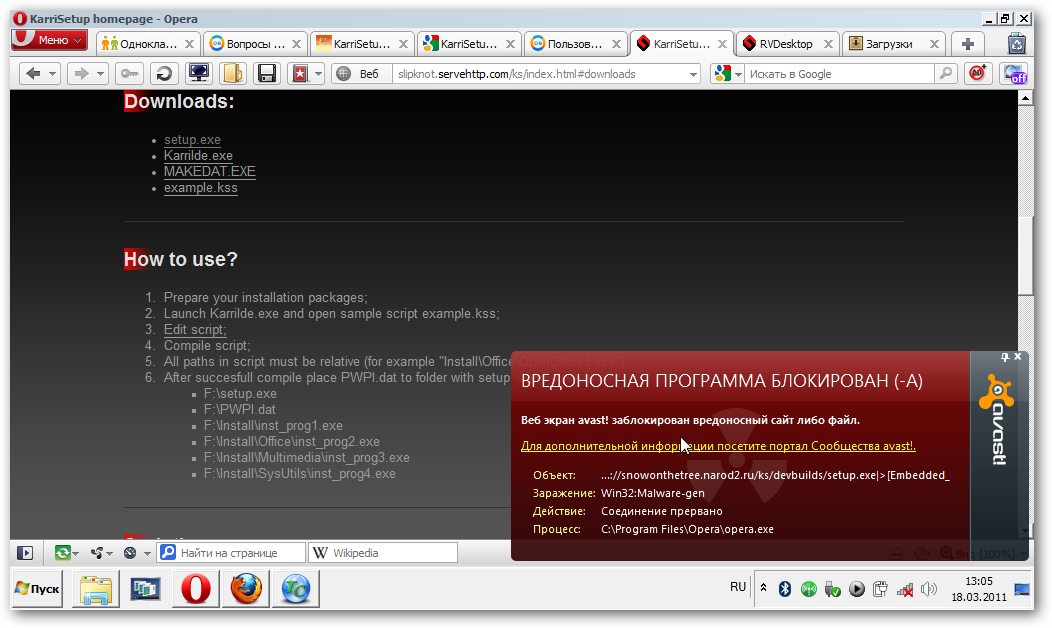The image size is (1052, 628).
Task: Show hidden tray icons arrow
Action: 764,588
